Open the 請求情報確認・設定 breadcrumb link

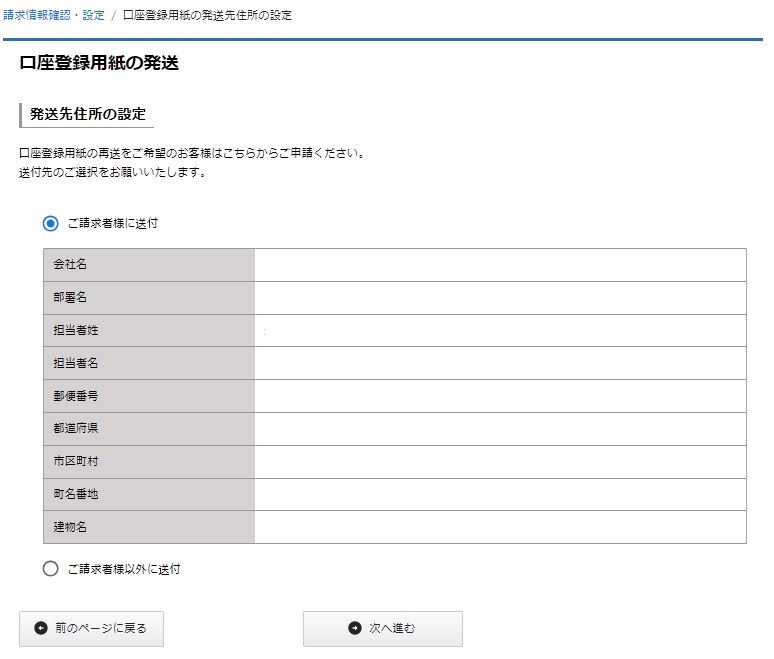coord(54,15)
